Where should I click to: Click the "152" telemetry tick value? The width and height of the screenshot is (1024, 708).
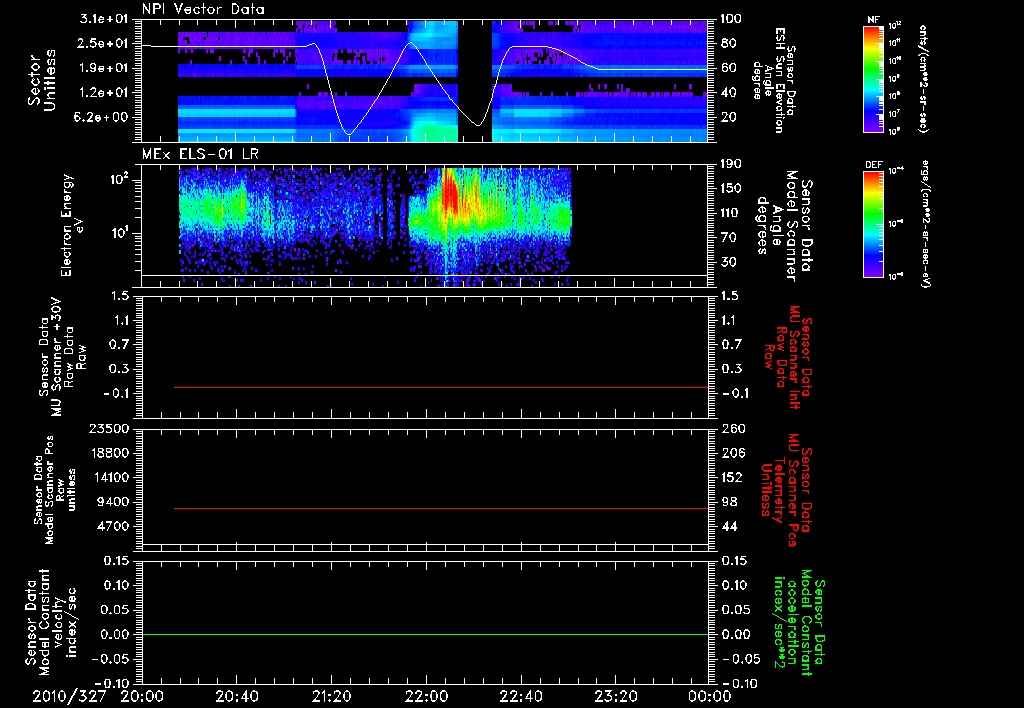731,477
